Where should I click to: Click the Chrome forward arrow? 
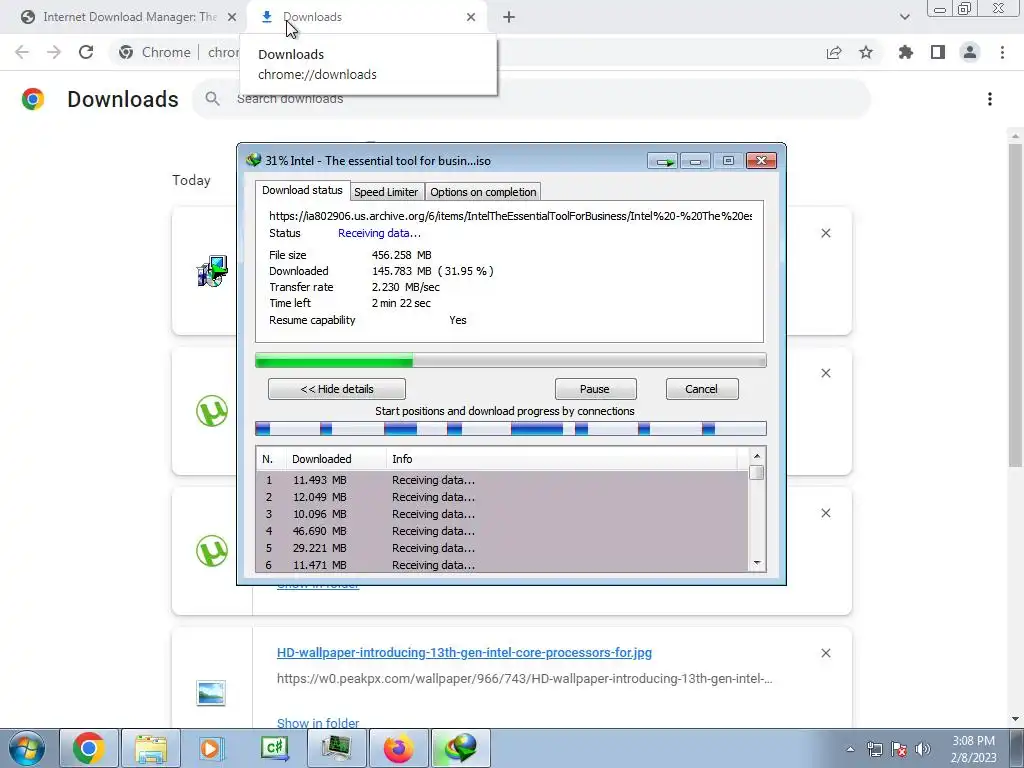click(x=54, y=52)
